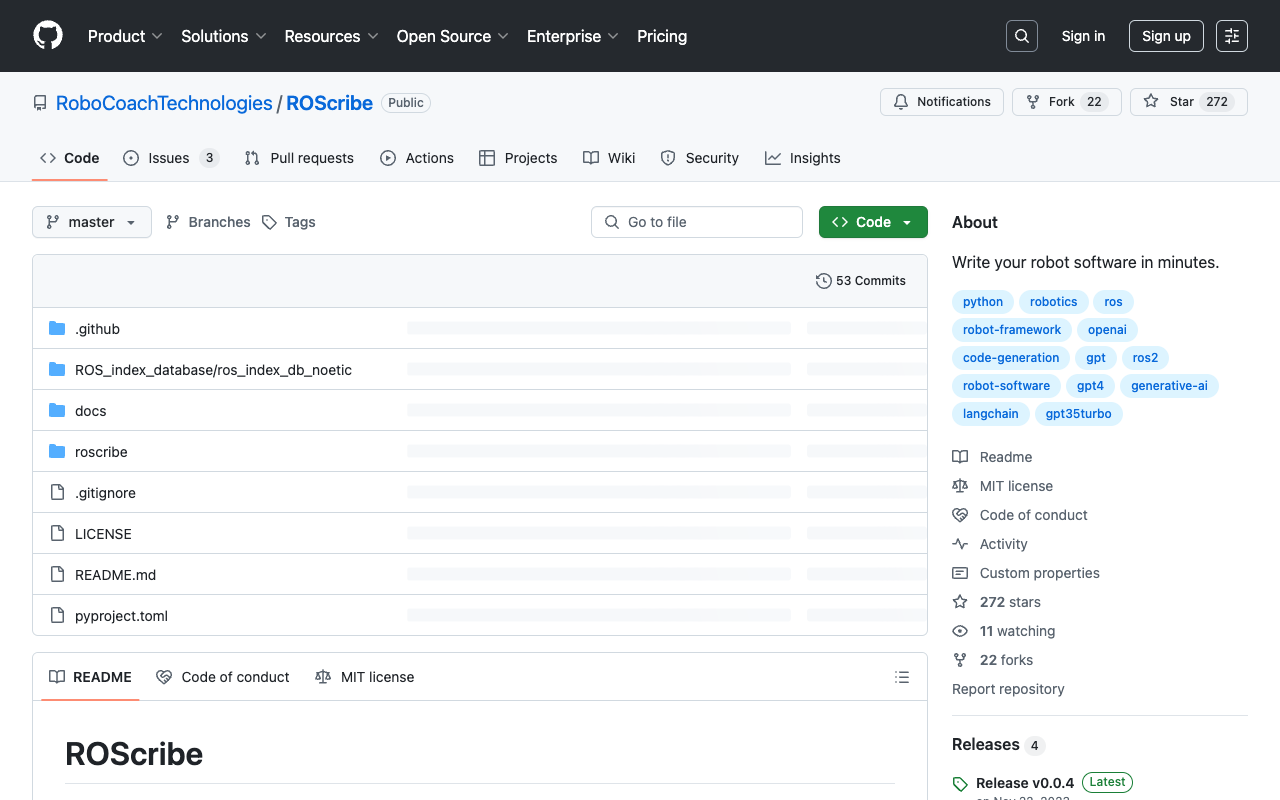Open the Security tab
The width and height of the screenshot is (1280, 800).
(x=700, y=158)
